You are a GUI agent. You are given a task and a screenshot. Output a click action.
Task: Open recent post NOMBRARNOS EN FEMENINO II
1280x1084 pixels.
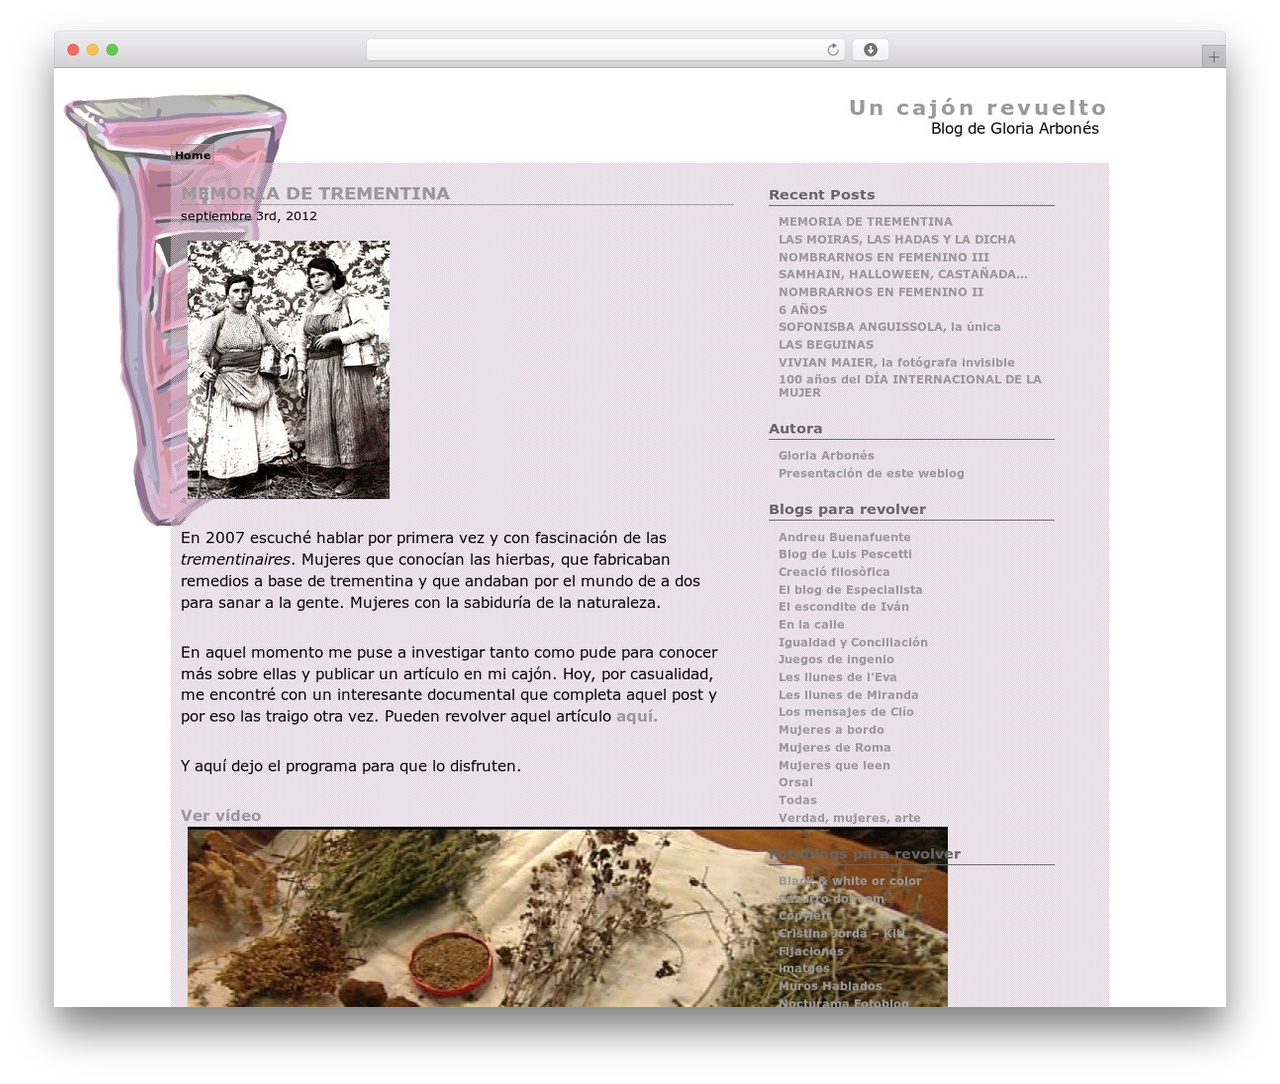[x=881, y=292]
